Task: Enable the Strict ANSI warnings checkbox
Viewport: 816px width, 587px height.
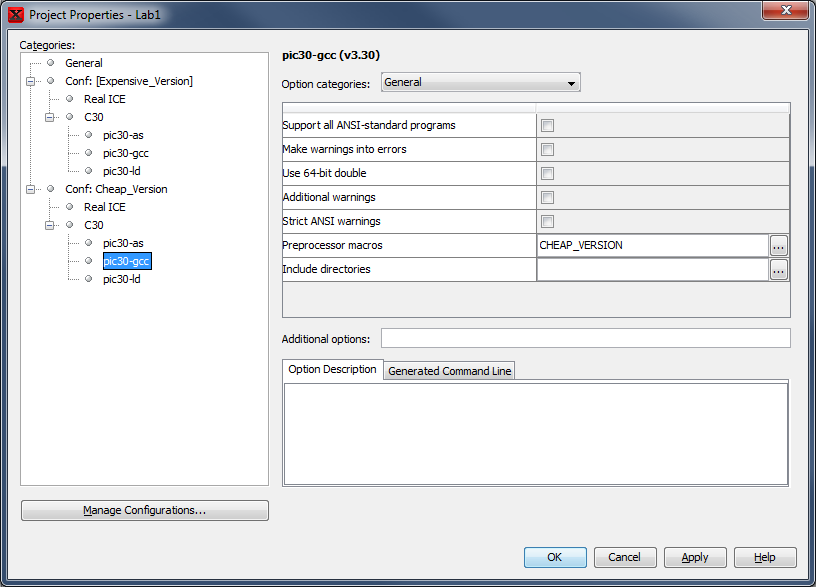Action: coord(547,222)
